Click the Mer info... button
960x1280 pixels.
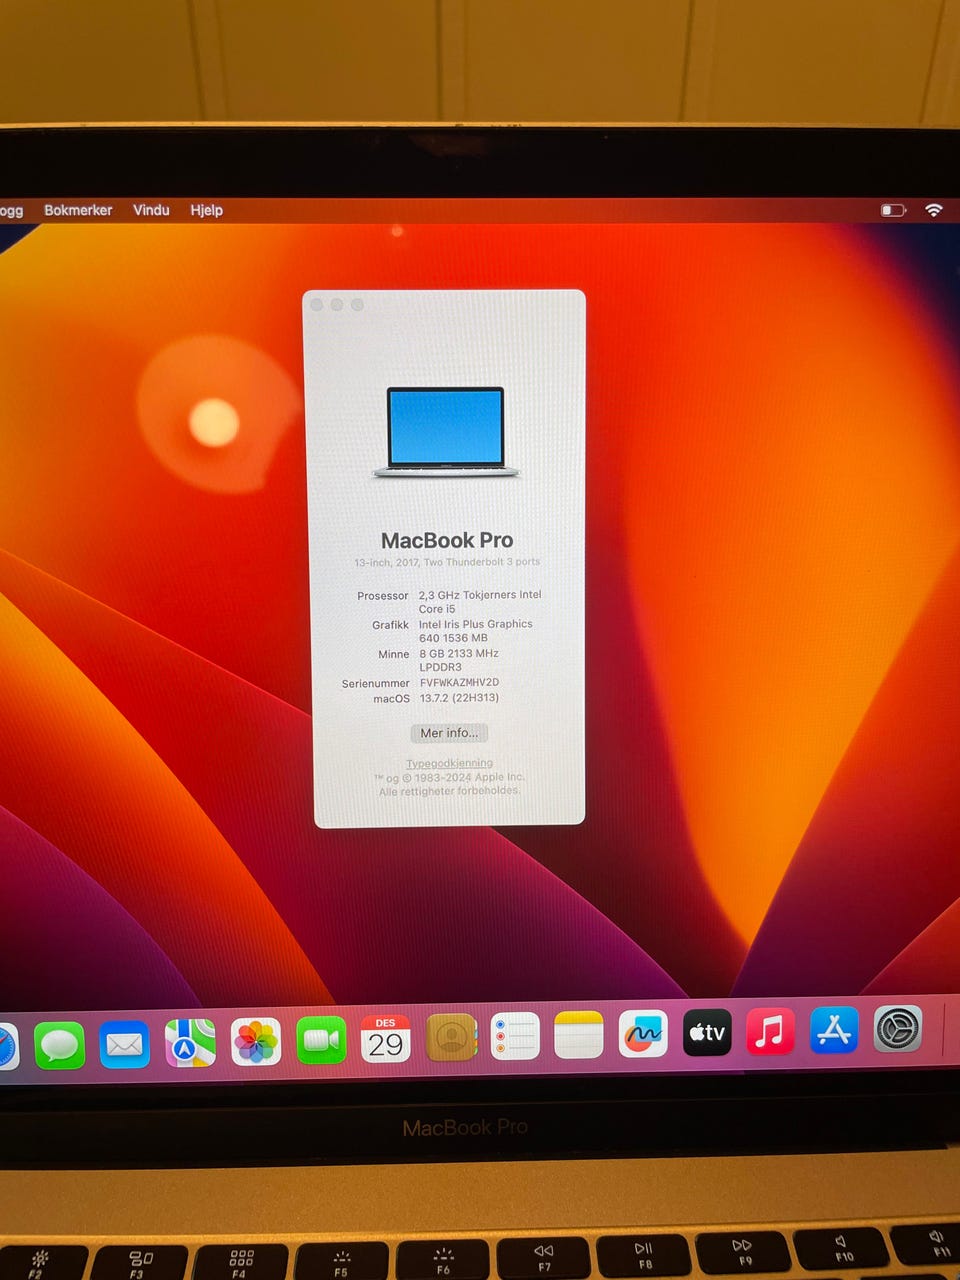(449, 733)
